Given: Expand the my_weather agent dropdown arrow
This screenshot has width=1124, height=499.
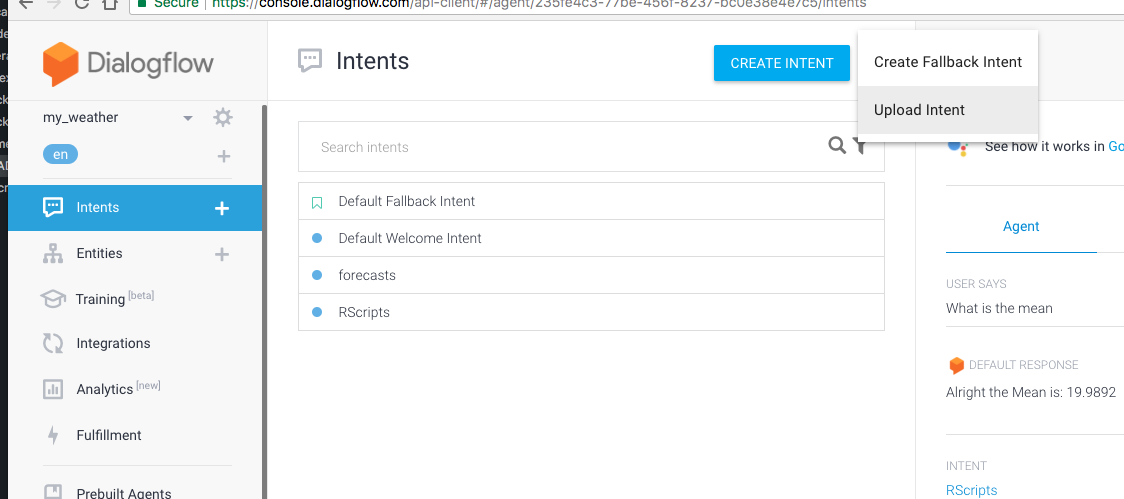Looking at the screenshot, I should 188,118.
